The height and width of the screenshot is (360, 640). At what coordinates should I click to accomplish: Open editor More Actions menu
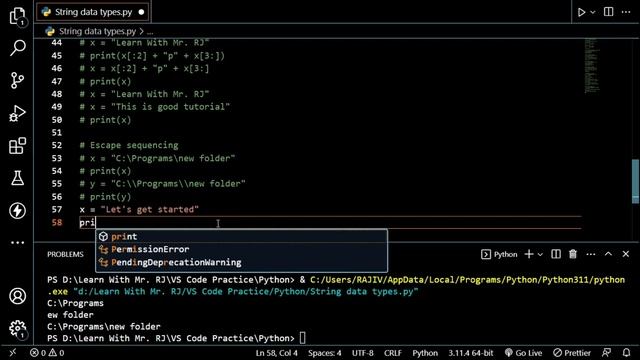(626, 12)
